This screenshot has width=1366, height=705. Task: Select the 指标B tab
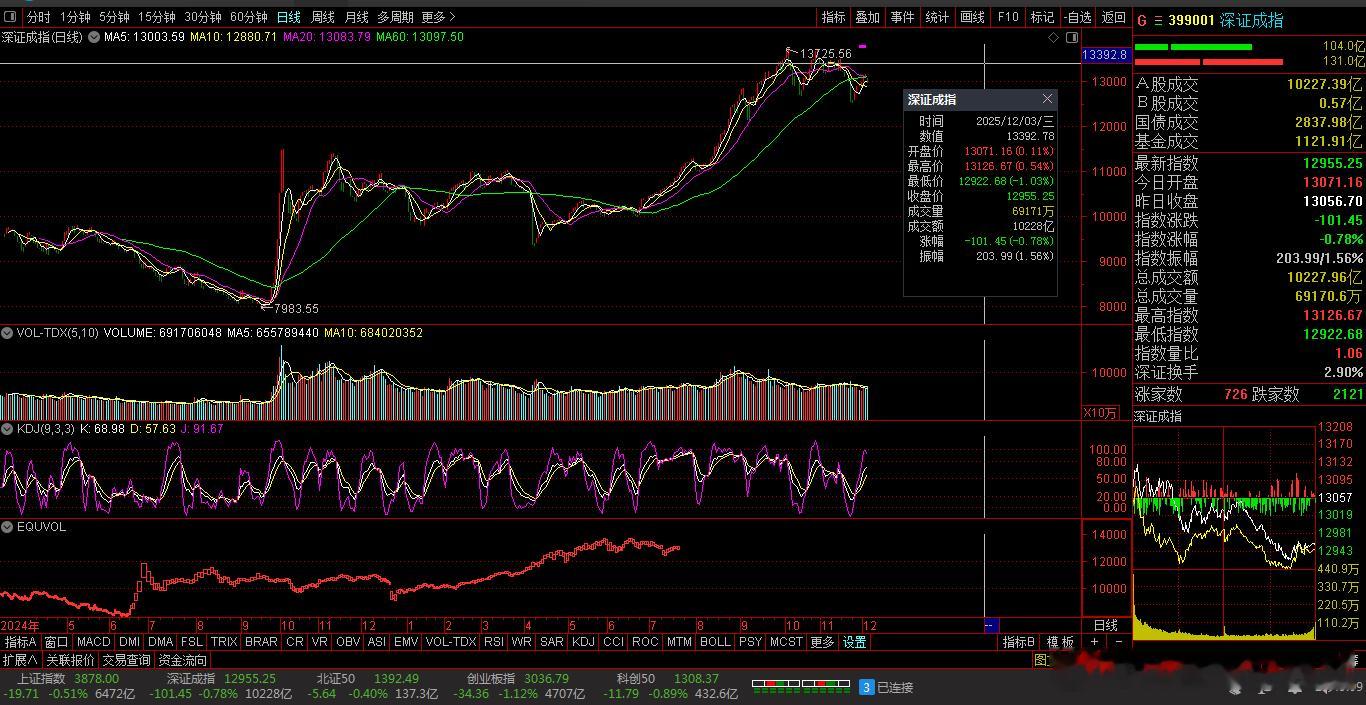(x=1018, y=642)
